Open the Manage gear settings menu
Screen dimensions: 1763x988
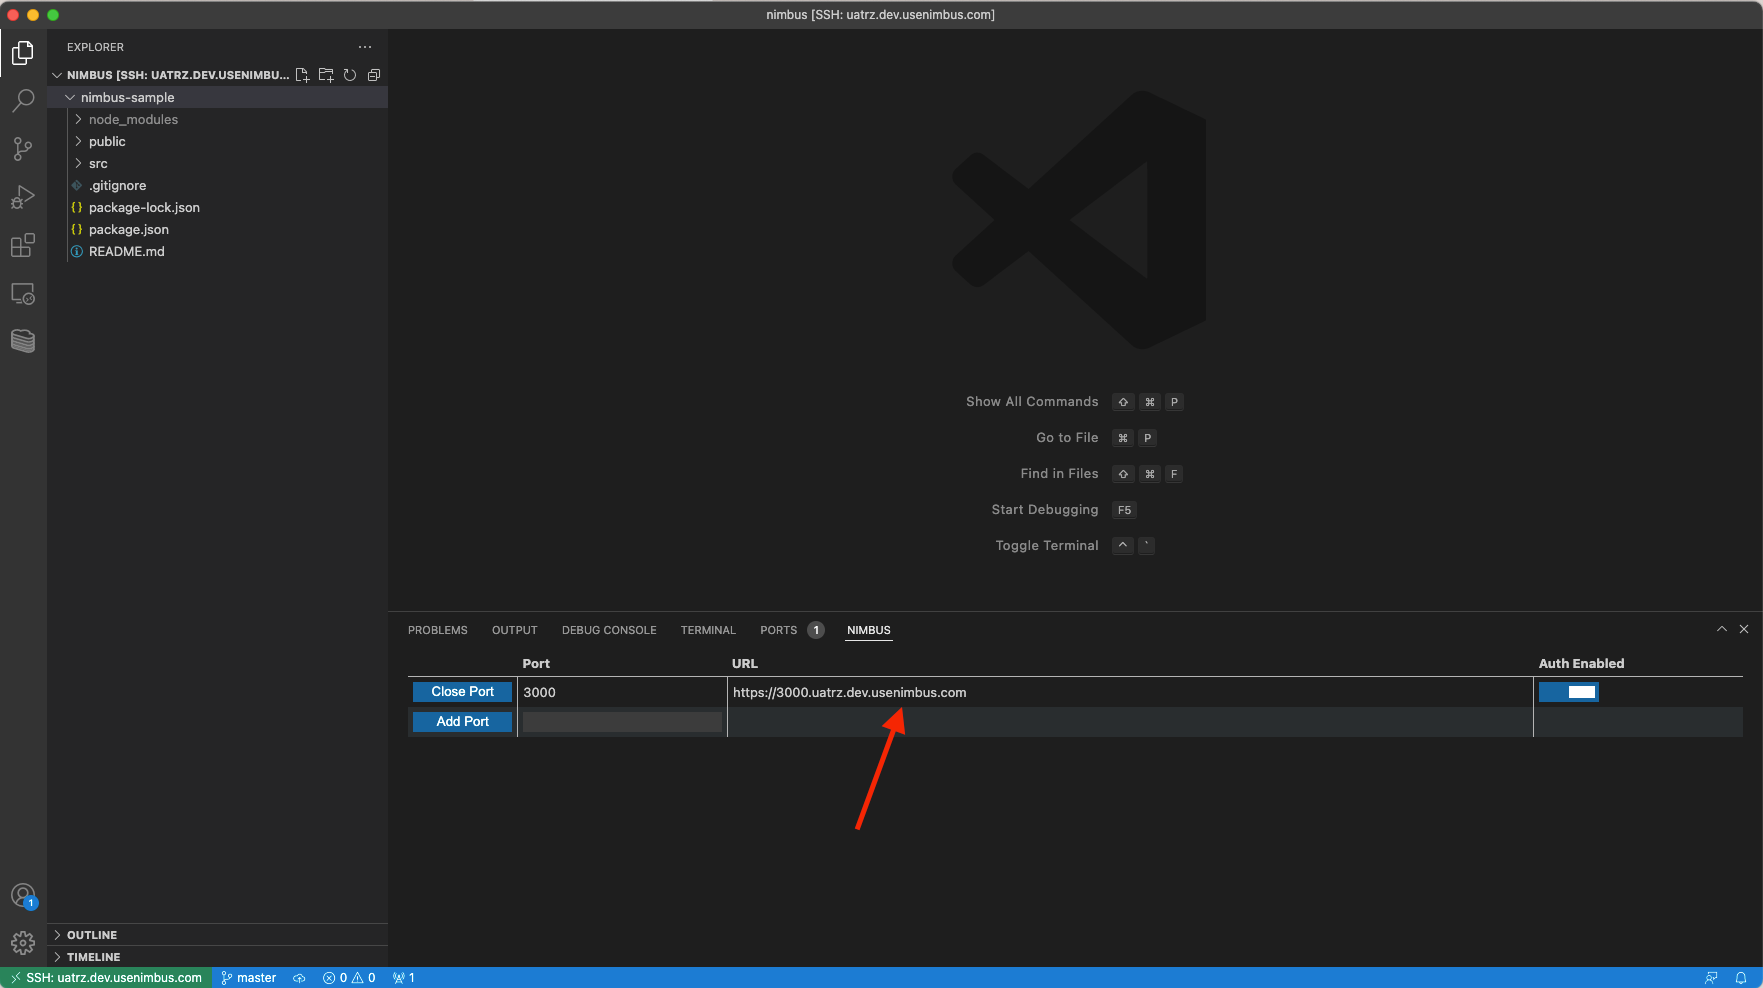point(23,942)
